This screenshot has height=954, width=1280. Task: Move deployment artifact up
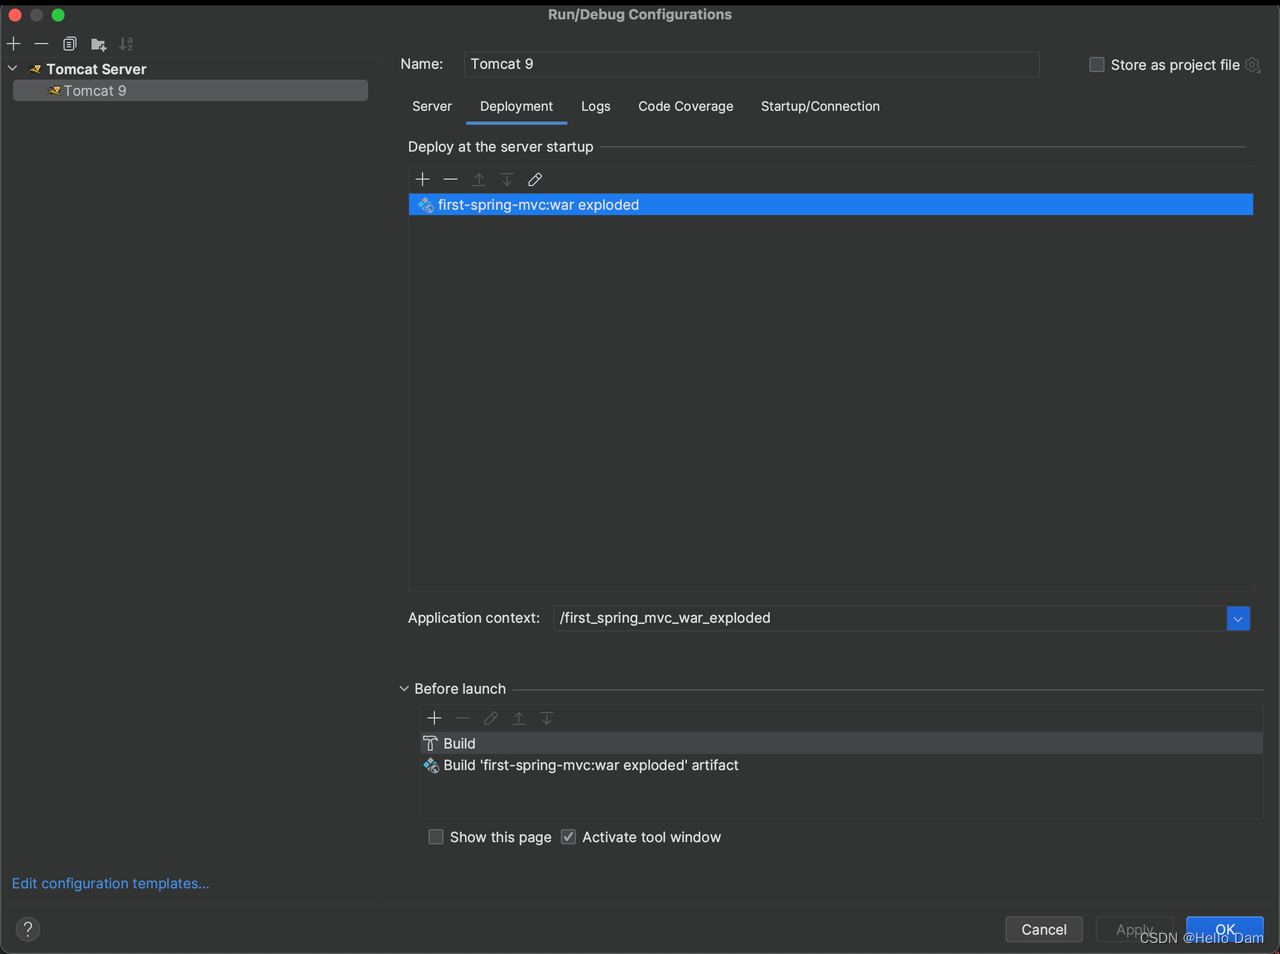tap(479, 179)
